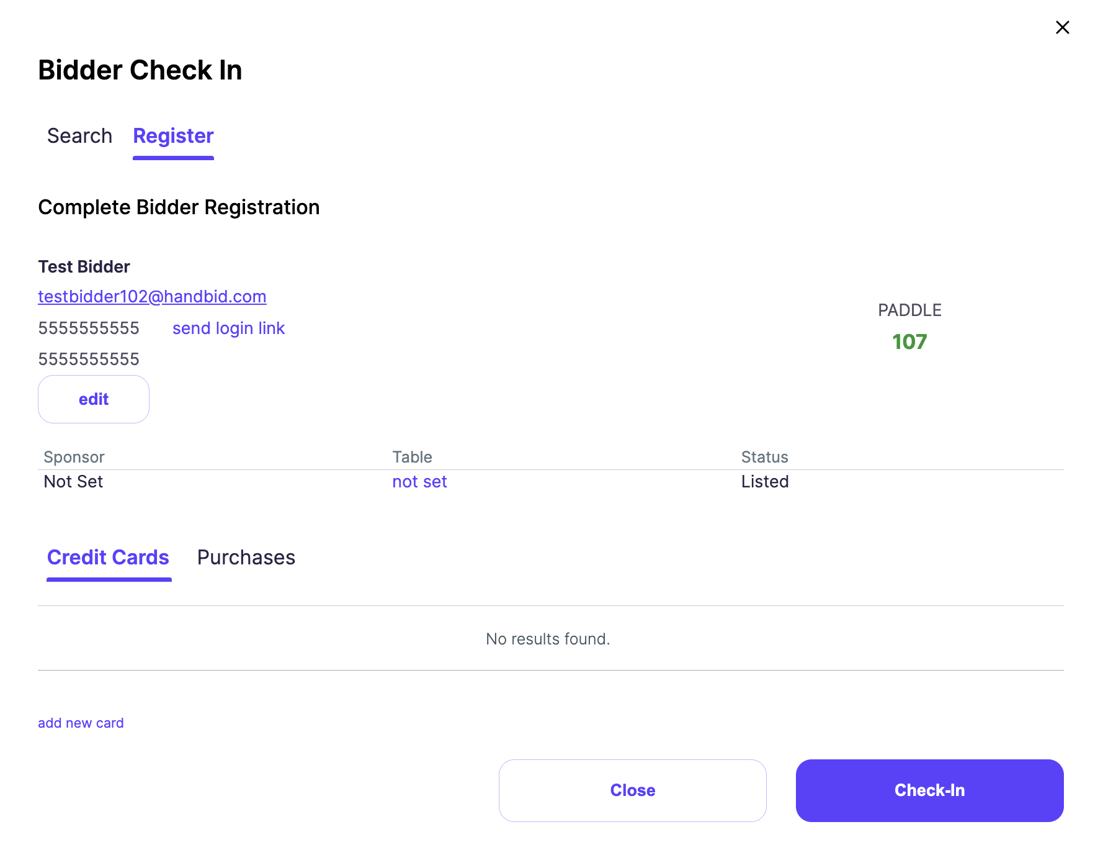Screen dimensions: 1103x868
Task: View the Purchases tab
Action: tap(245, 558)
